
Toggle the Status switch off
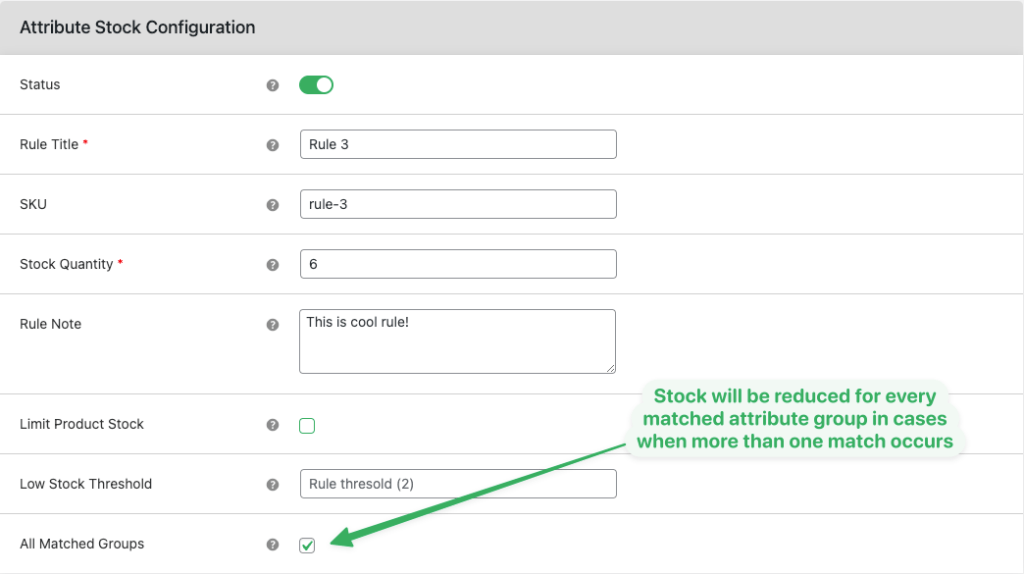coord(316,85)
